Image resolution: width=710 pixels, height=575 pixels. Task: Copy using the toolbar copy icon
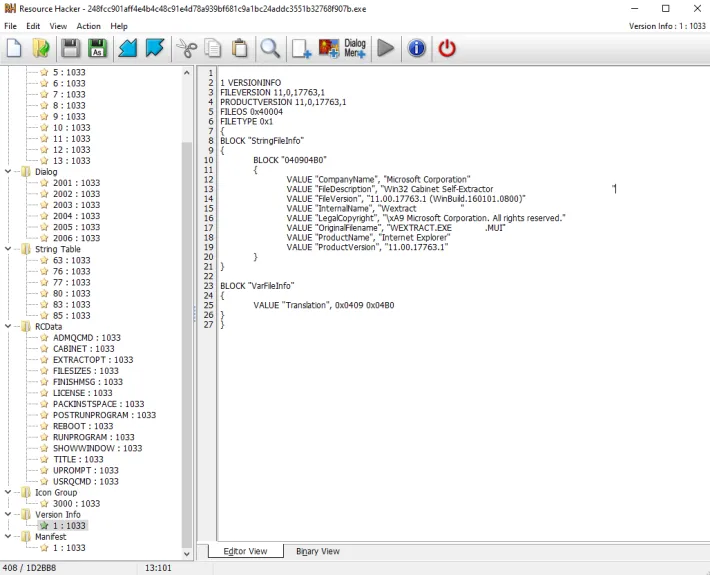click(x=213, y=48)
